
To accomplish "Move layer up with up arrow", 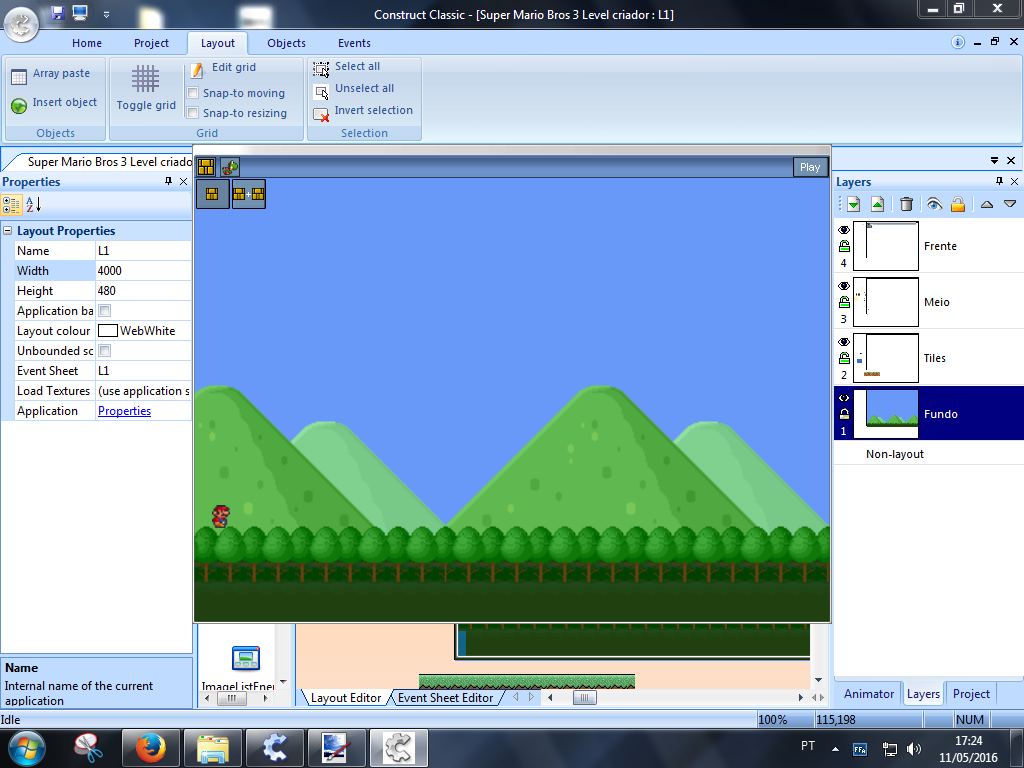I will [987, 204].
